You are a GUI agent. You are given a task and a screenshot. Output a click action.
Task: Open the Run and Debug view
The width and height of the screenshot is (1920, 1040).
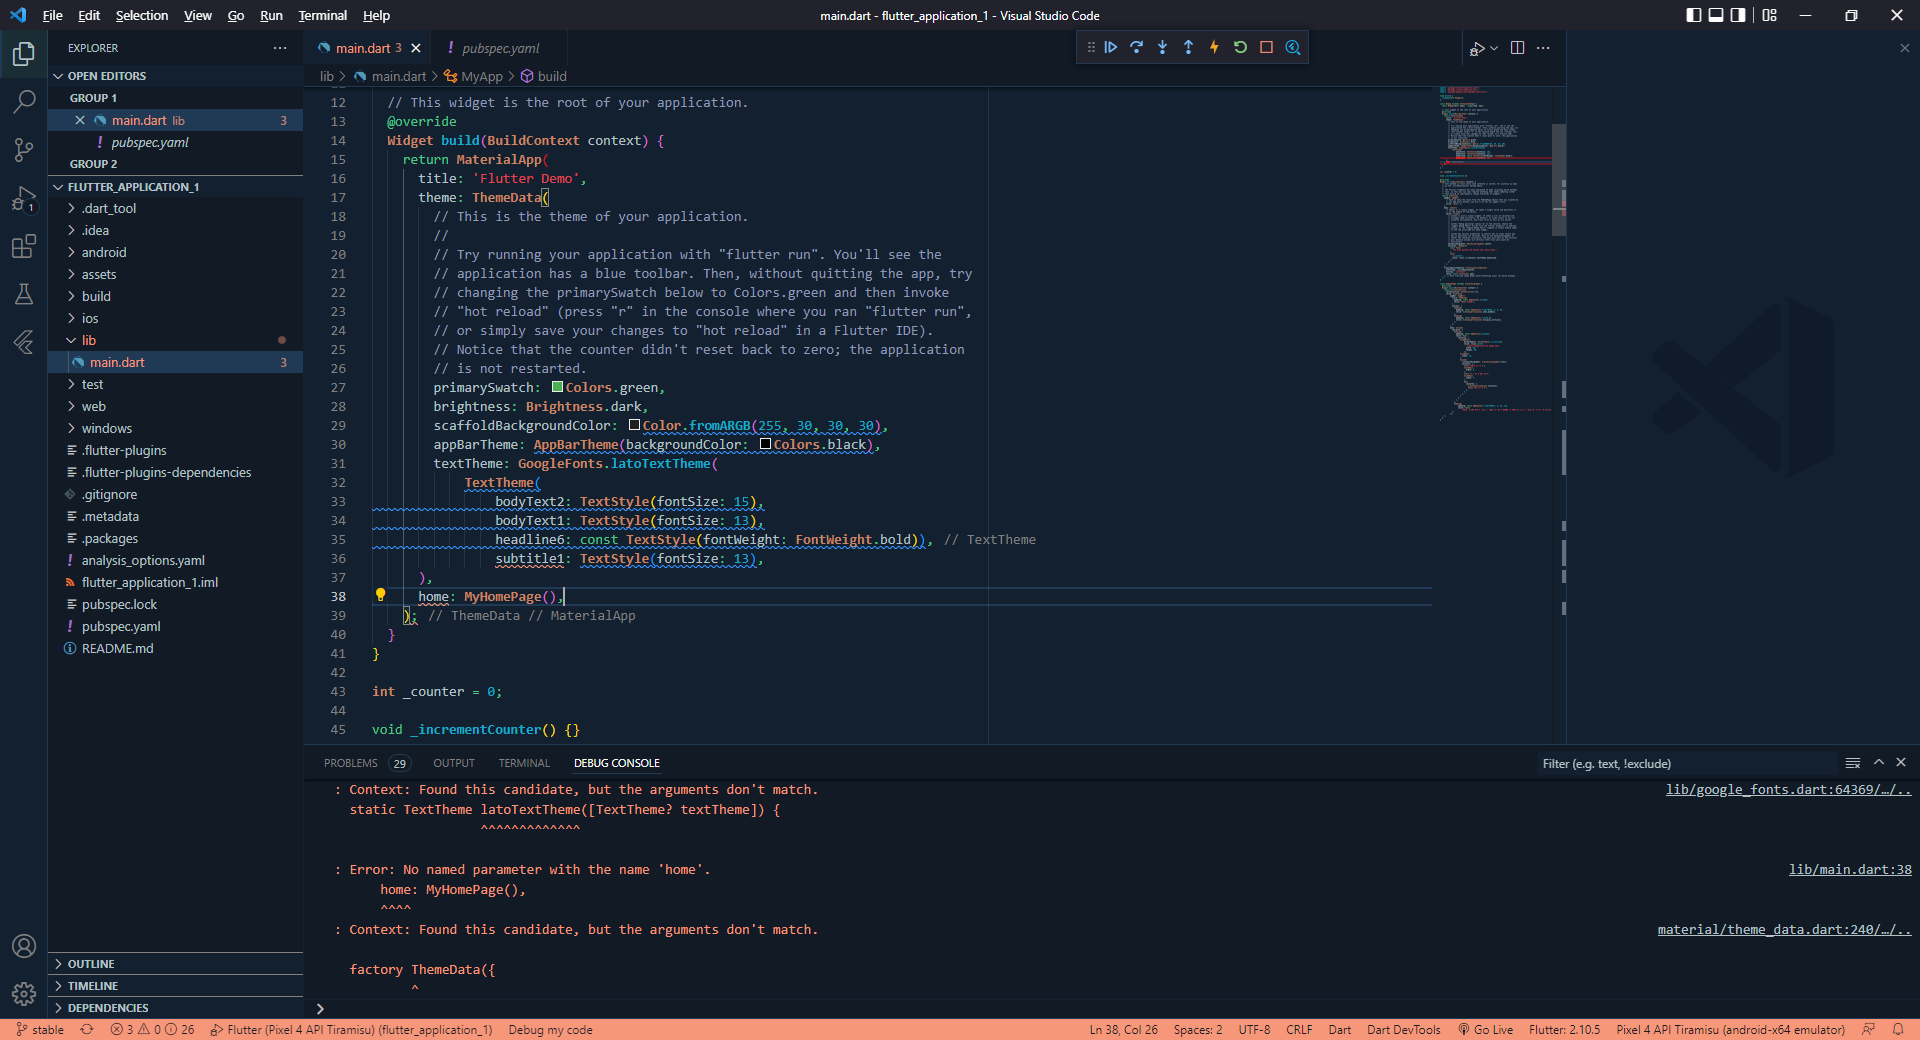coord(24,198)
